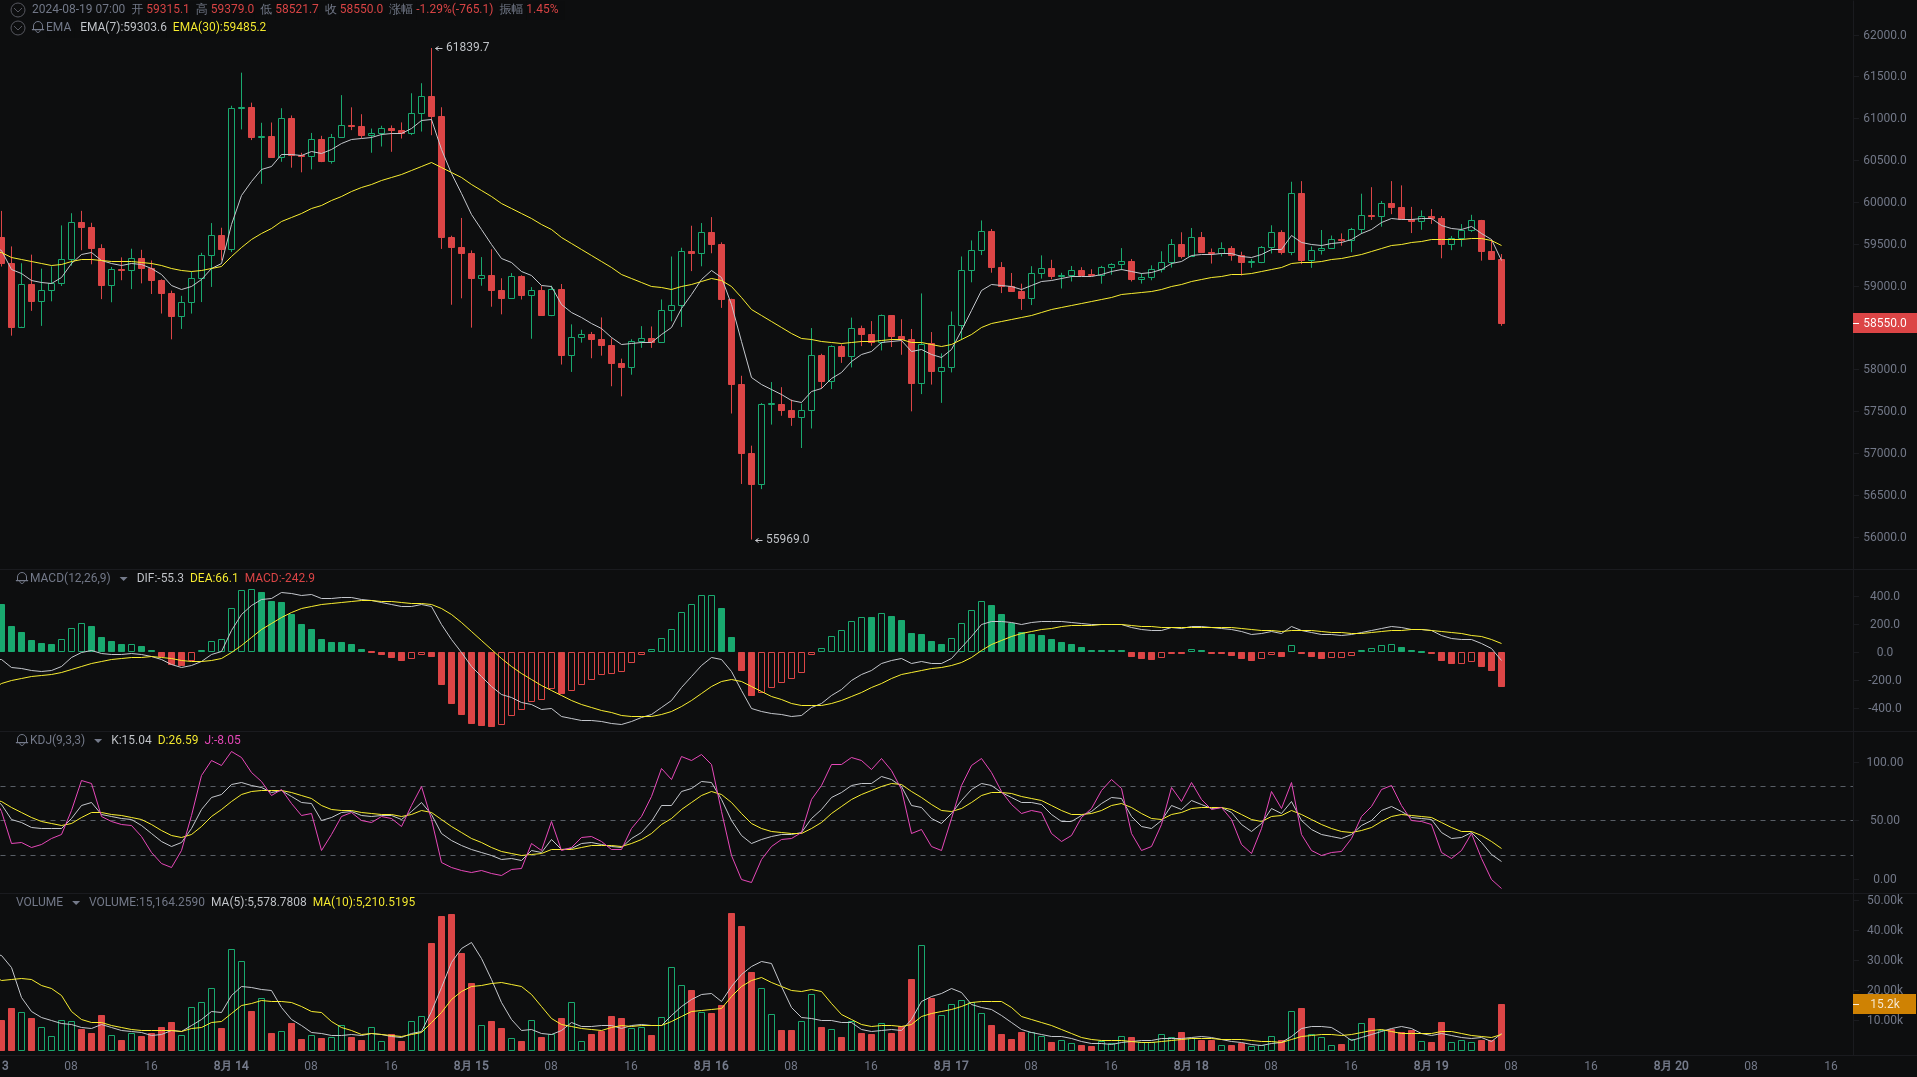1917x1077 pixels.
Task: Click the yellow D:26.59 readout
Action: tap(178, 740)
